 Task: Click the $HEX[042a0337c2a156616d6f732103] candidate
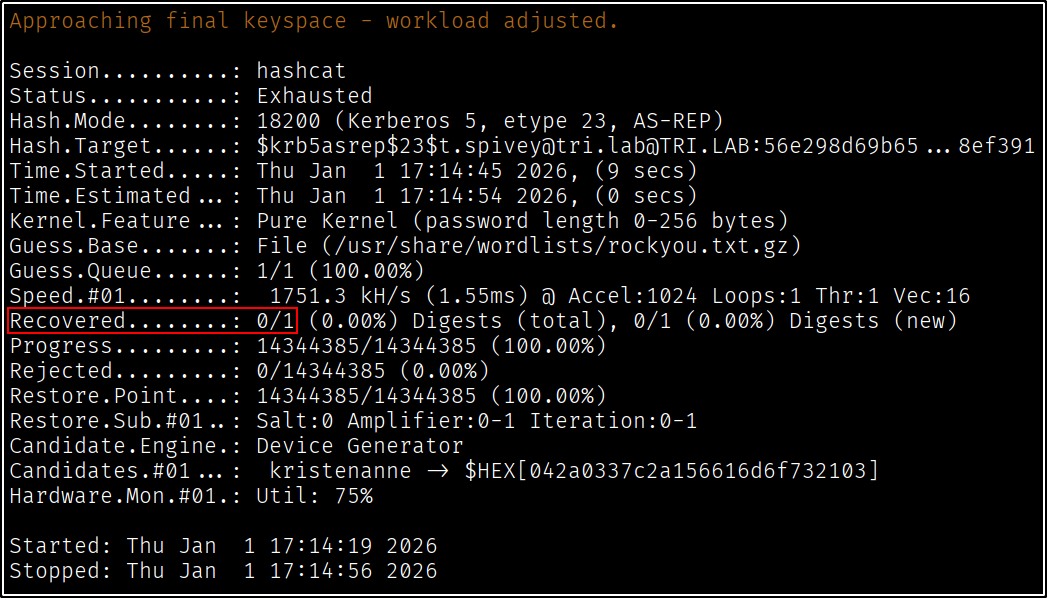tap(671, 471)
